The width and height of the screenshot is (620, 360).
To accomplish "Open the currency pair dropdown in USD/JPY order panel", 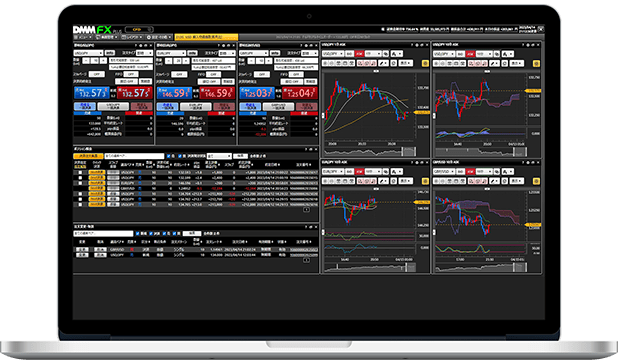I will [x=88, y=53].
